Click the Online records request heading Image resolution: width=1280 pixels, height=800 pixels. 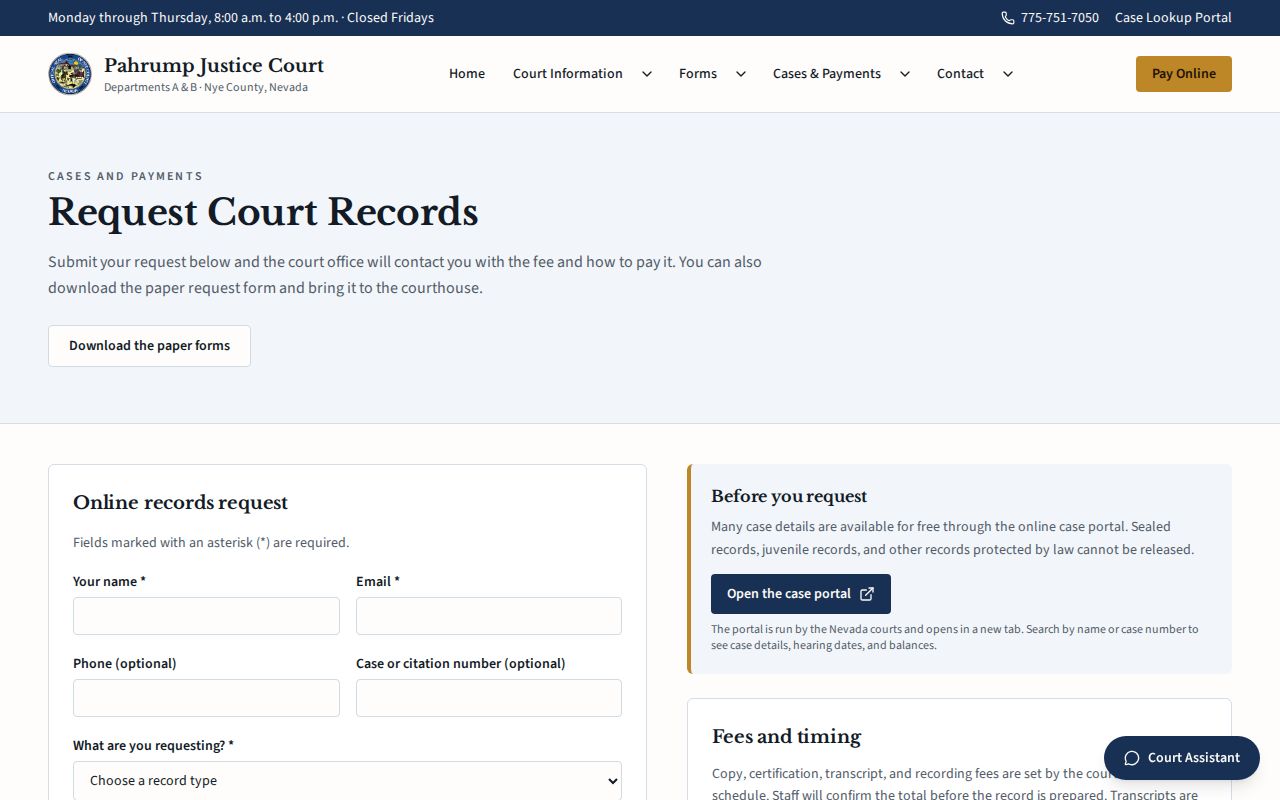[x=180, y=503]
